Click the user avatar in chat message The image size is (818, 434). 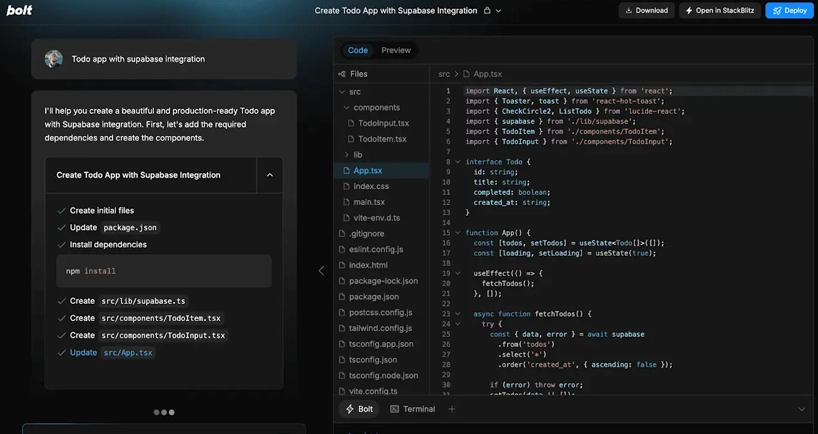pyautogui.click(x=54, y=59)
